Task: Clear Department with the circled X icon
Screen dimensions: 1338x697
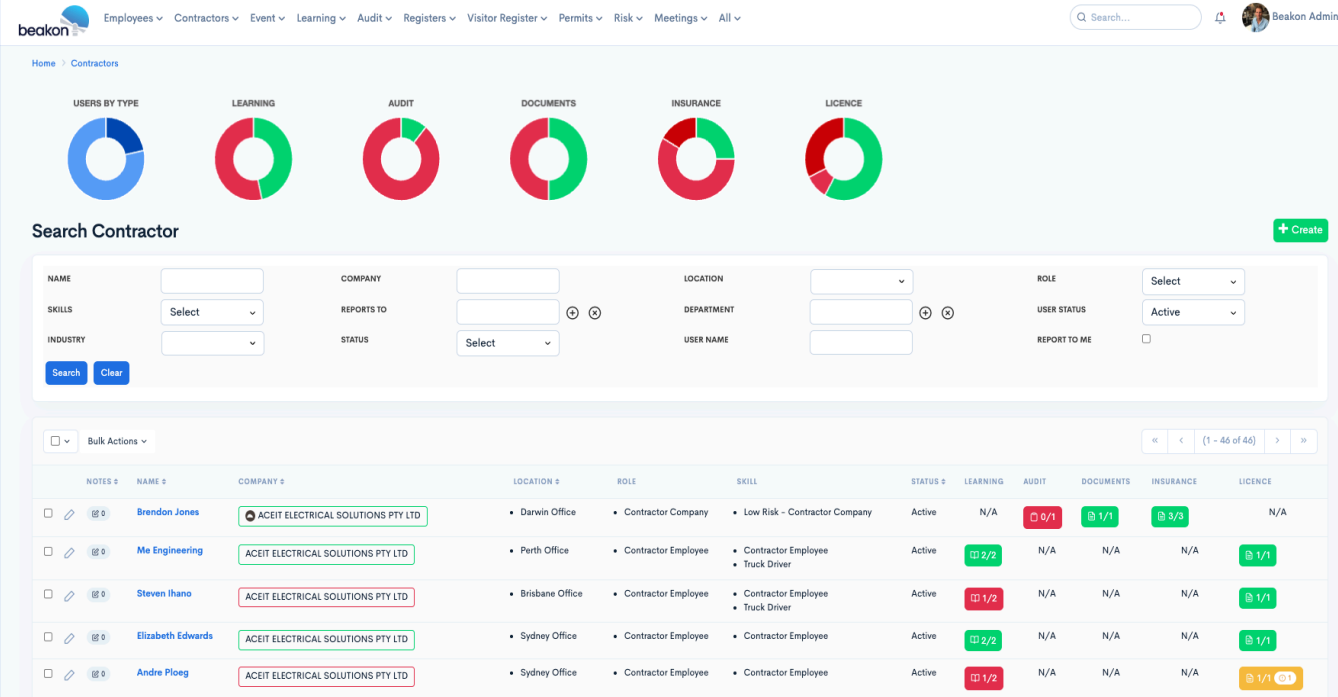Action: (948, 313)
